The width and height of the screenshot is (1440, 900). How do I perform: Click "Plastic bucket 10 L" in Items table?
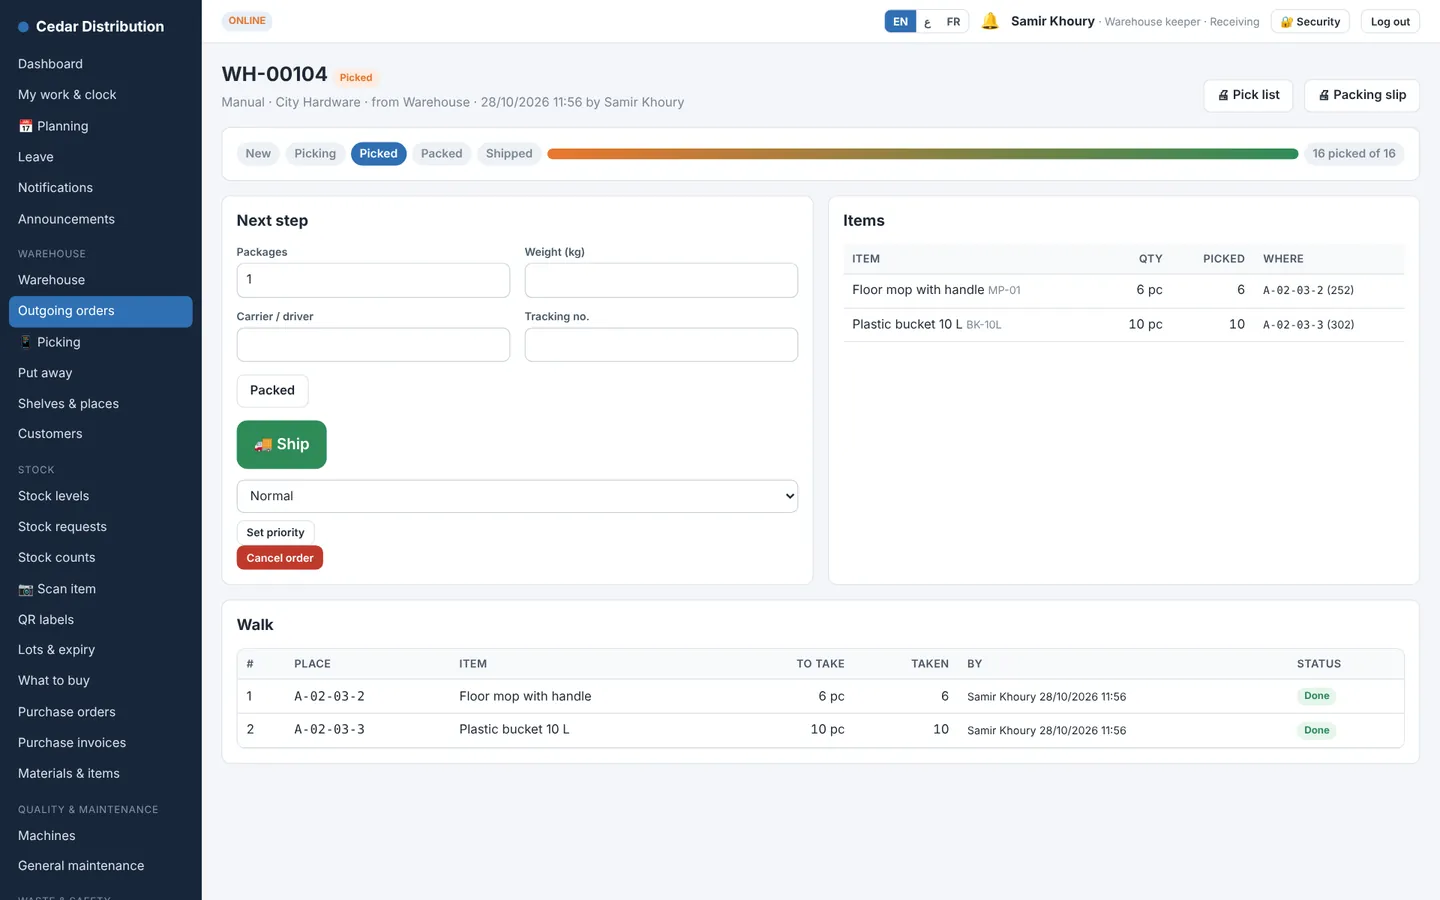907,324
